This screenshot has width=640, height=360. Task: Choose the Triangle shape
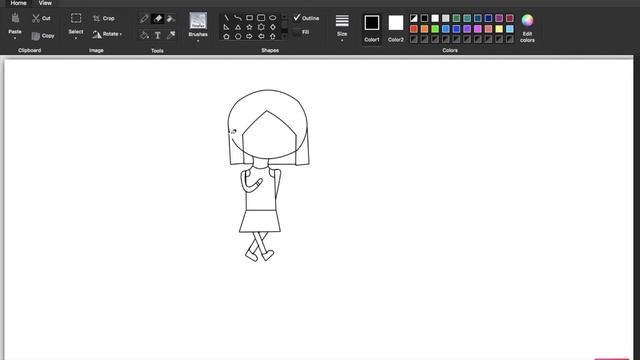click(x=238, y=27)
